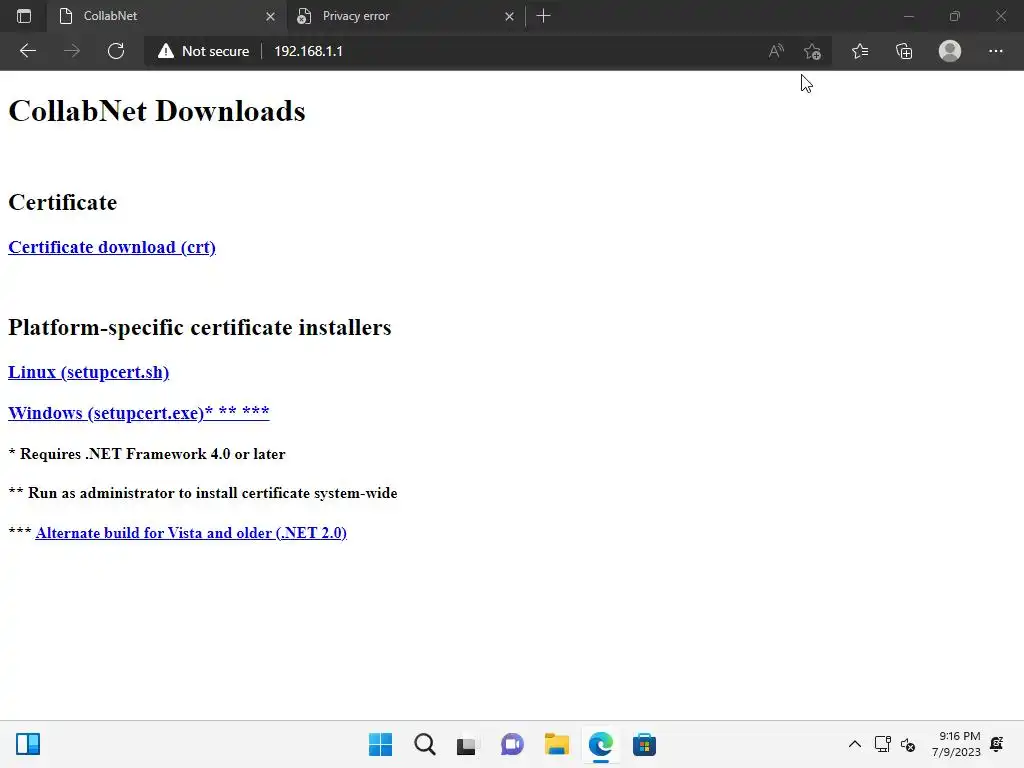
Task: Open the clock showing 9:16 PM
Action: (956, 744)
